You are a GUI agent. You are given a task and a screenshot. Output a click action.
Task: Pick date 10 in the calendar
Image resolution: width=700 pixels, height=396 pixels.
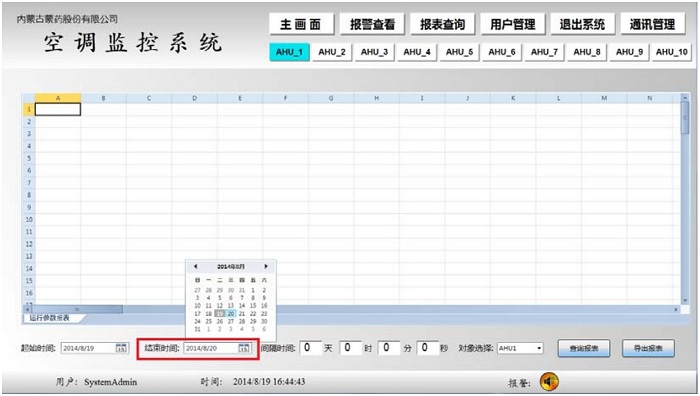tap(197, 306)
